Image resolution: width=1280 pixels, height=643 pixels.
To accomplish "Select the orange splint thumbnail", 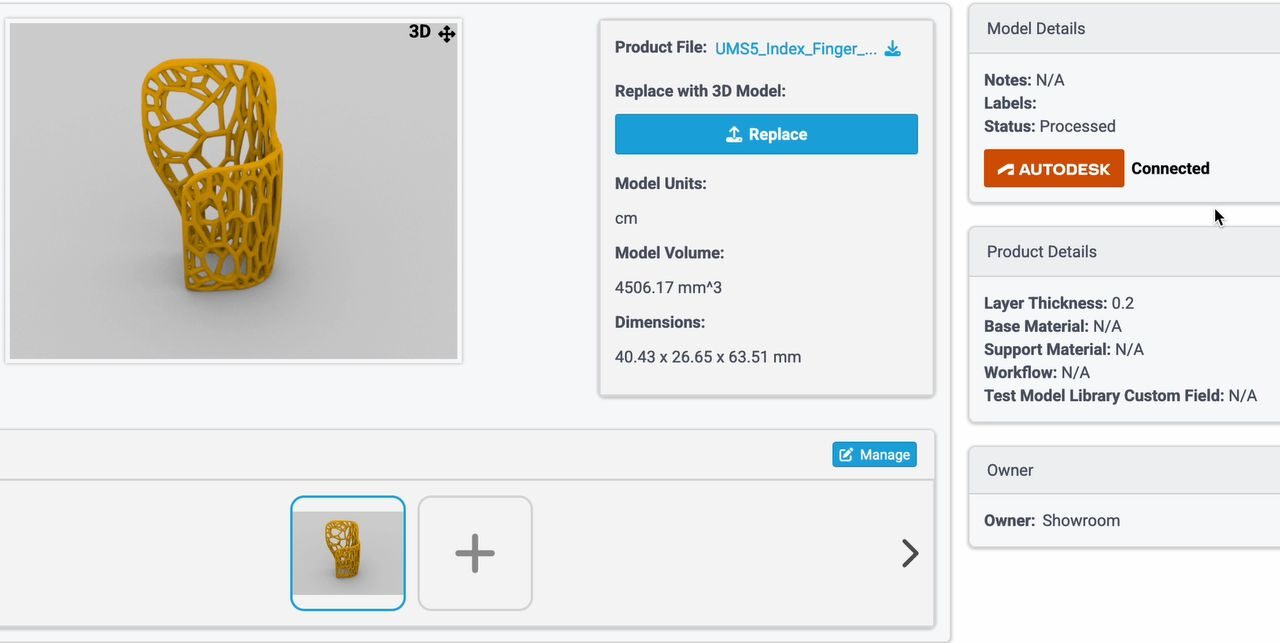I will (348, 553).
